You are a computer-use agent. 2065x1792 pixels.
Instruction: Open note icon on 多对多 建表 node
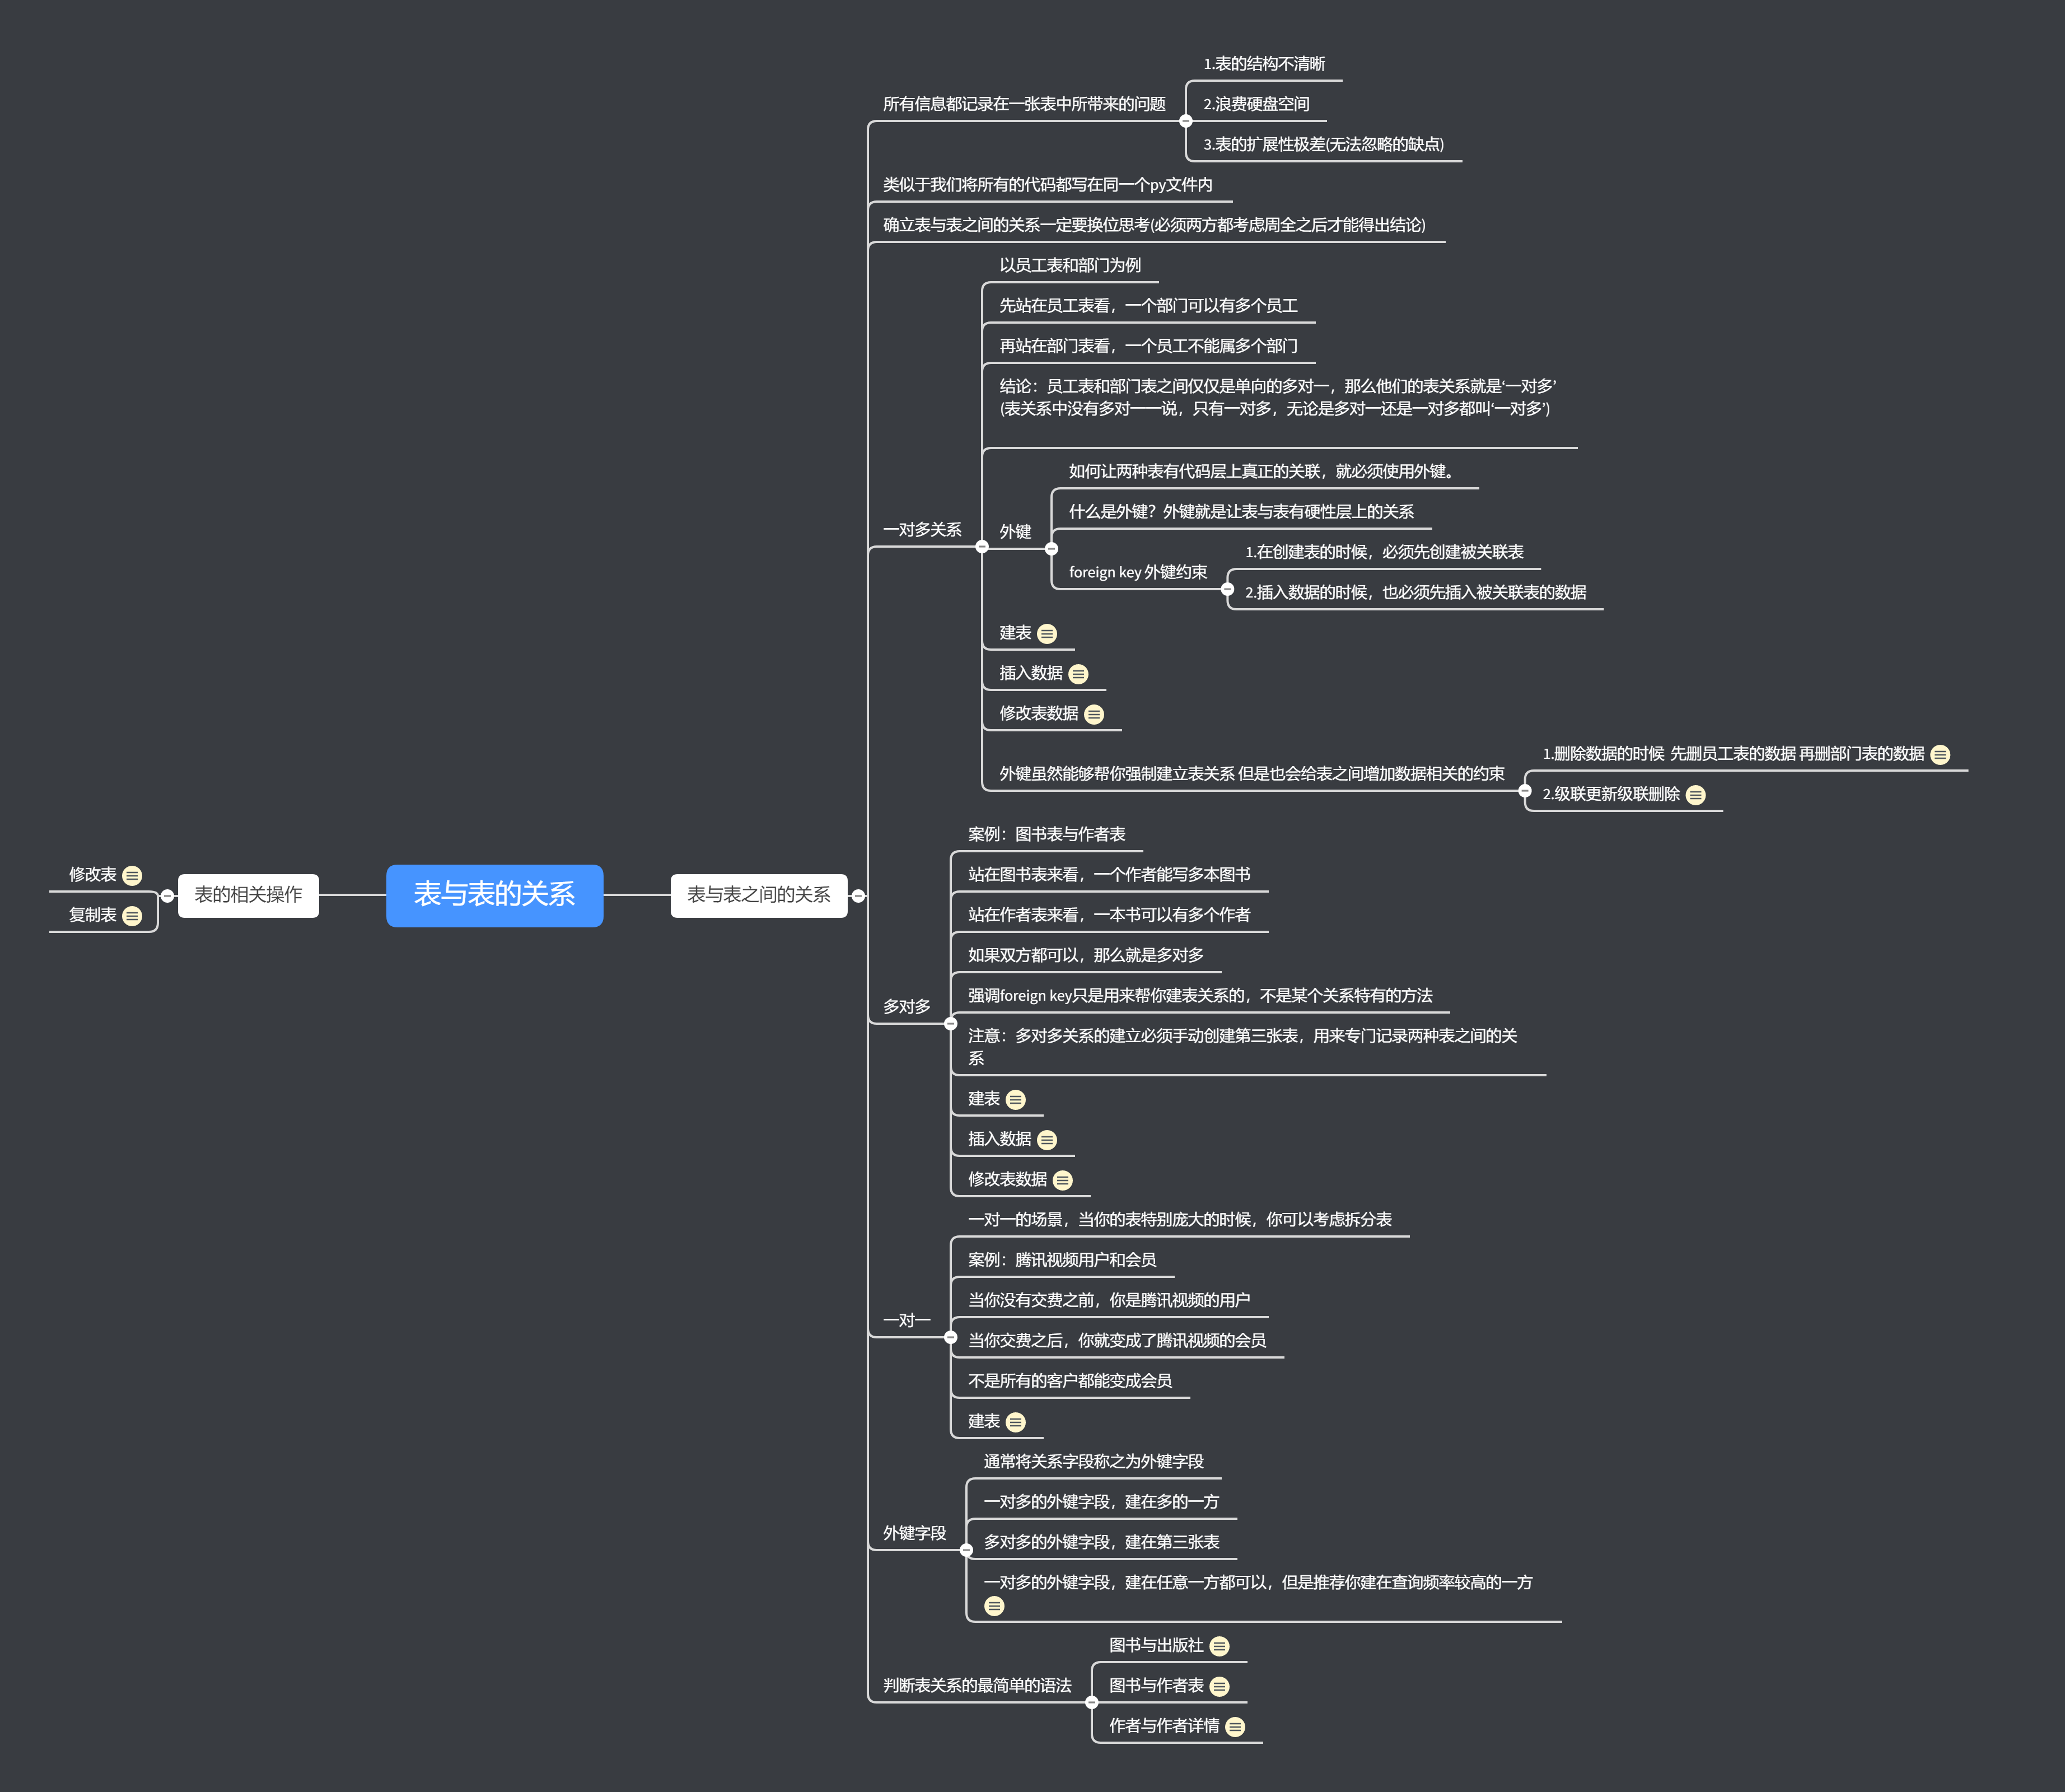[1016, 1100]
